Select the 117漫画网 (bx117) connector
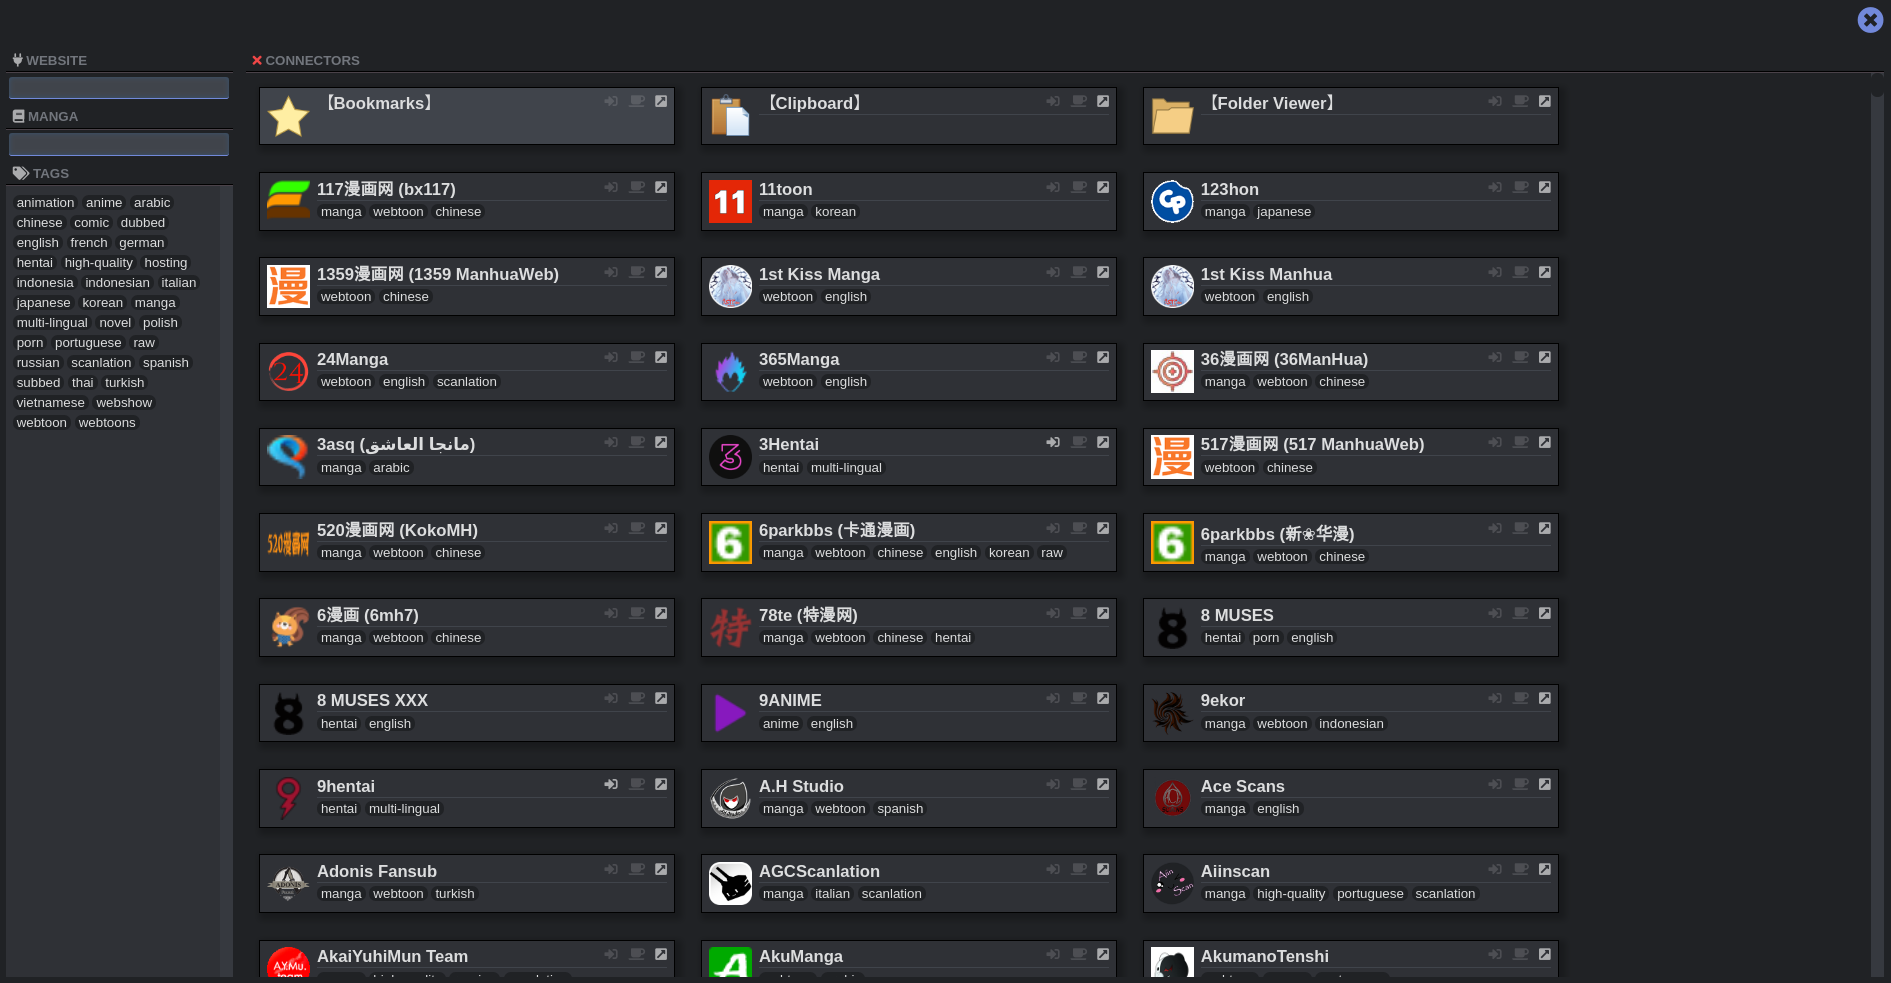This screenshot has width=1891, height=983. 467,201
